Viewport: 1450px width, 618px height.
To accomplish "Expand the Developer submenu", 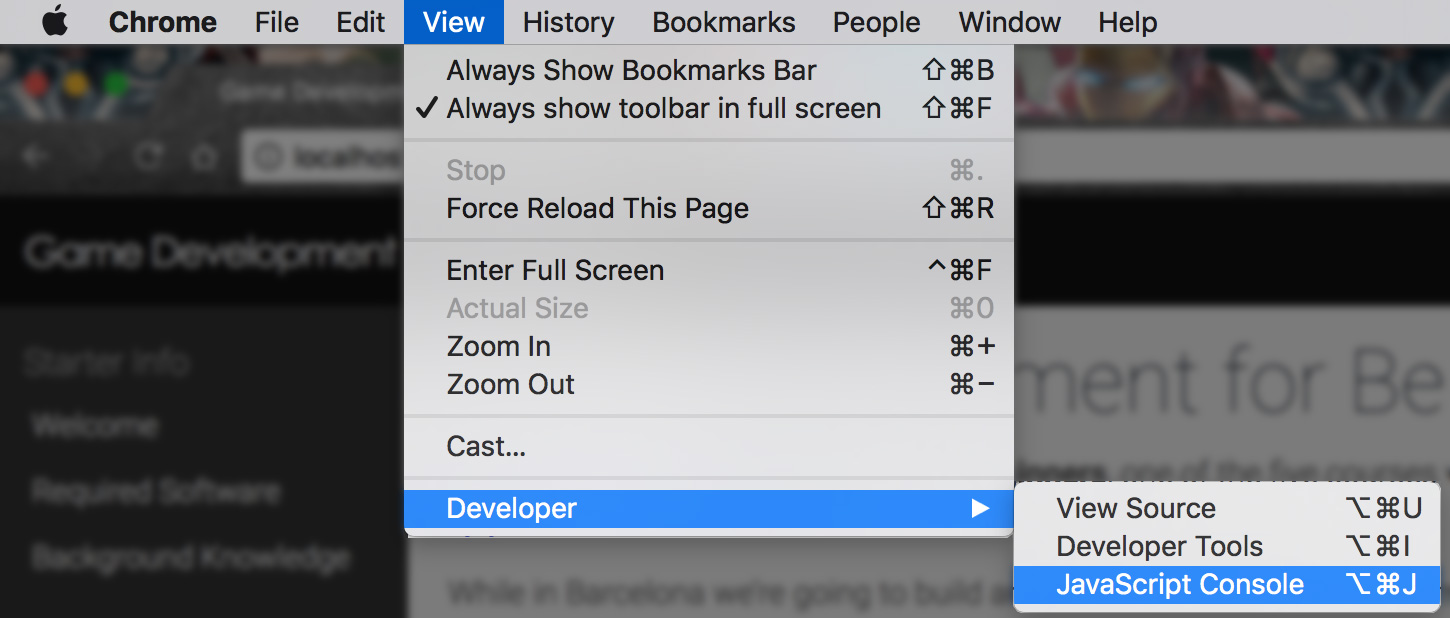I will coord(511,509).
